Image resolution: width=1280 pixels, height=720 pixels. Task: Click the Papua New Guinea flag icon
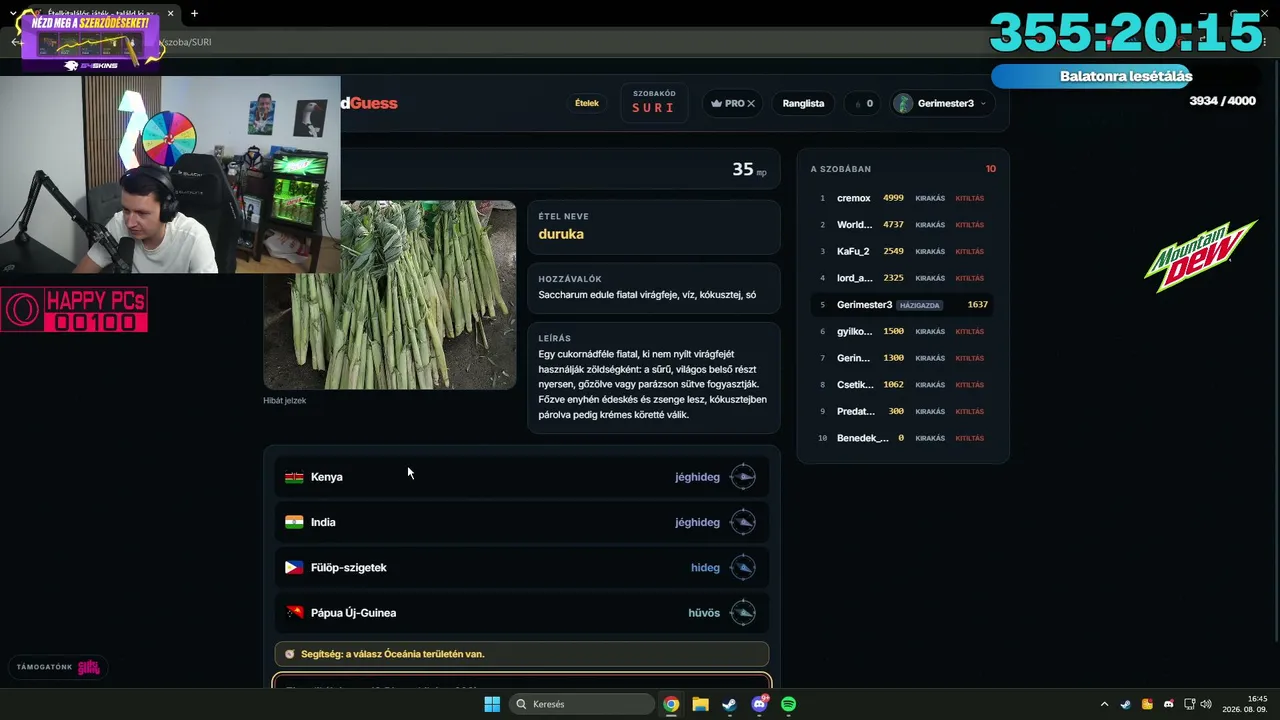coord(294,613)
